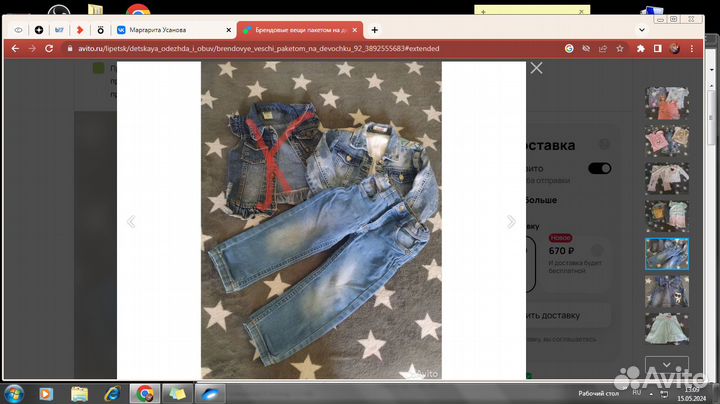The width and height of the screenshot is (720, 404).
Task: Select the pink clothing second thumbnail
Action: coord(666,140)
